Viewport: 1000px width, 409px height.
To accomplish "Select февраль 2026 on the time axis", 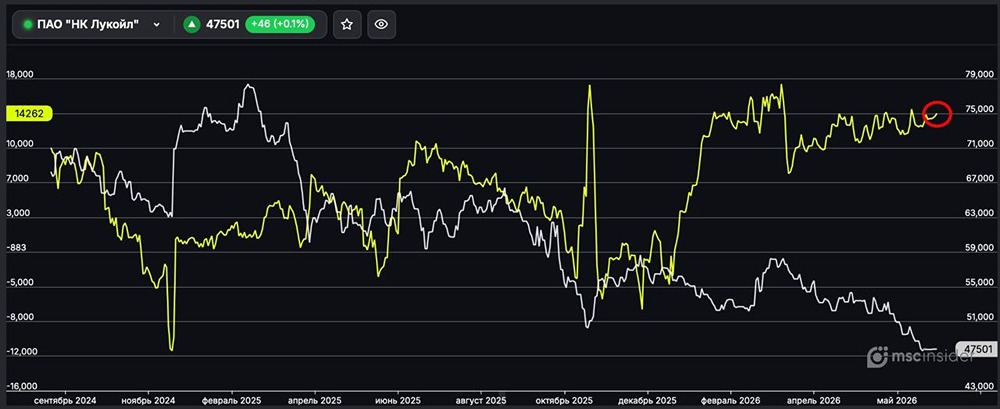I will pyautogui.click(x=731, y=401).
